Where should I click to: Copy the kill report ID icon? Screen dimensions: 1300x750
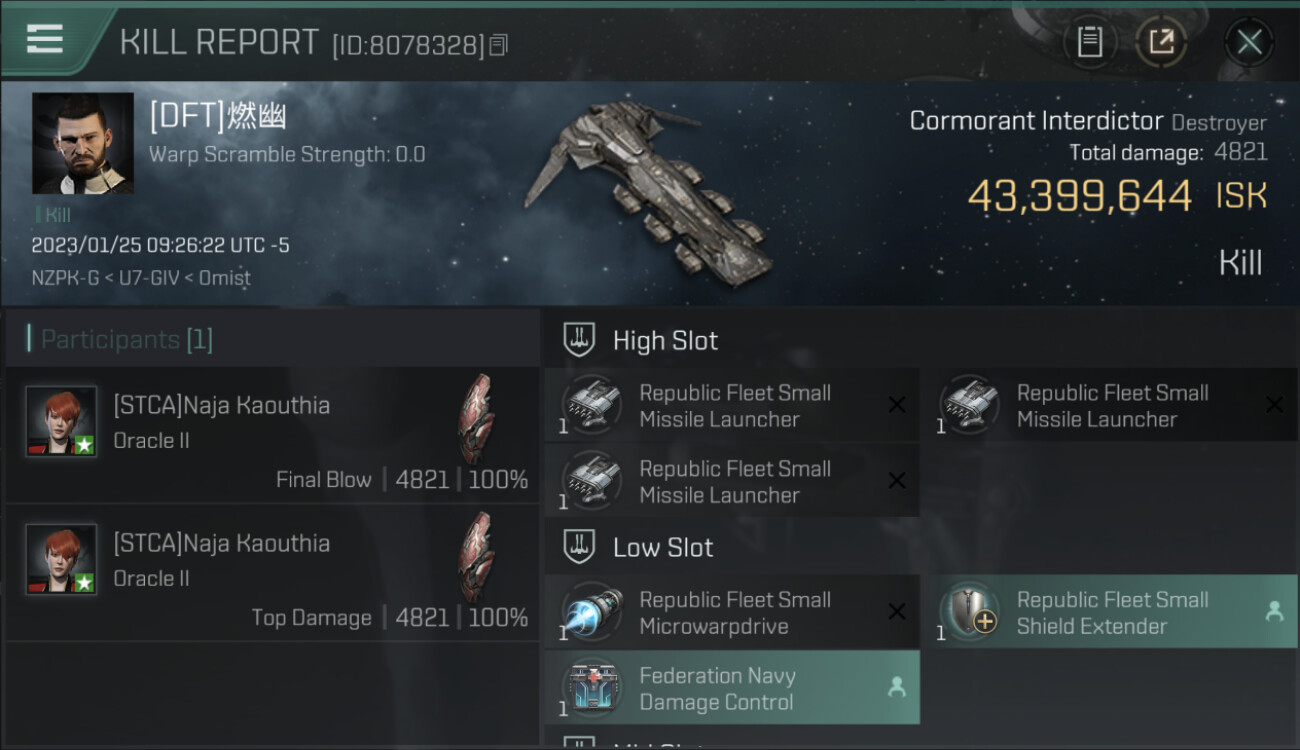[499, 45]
